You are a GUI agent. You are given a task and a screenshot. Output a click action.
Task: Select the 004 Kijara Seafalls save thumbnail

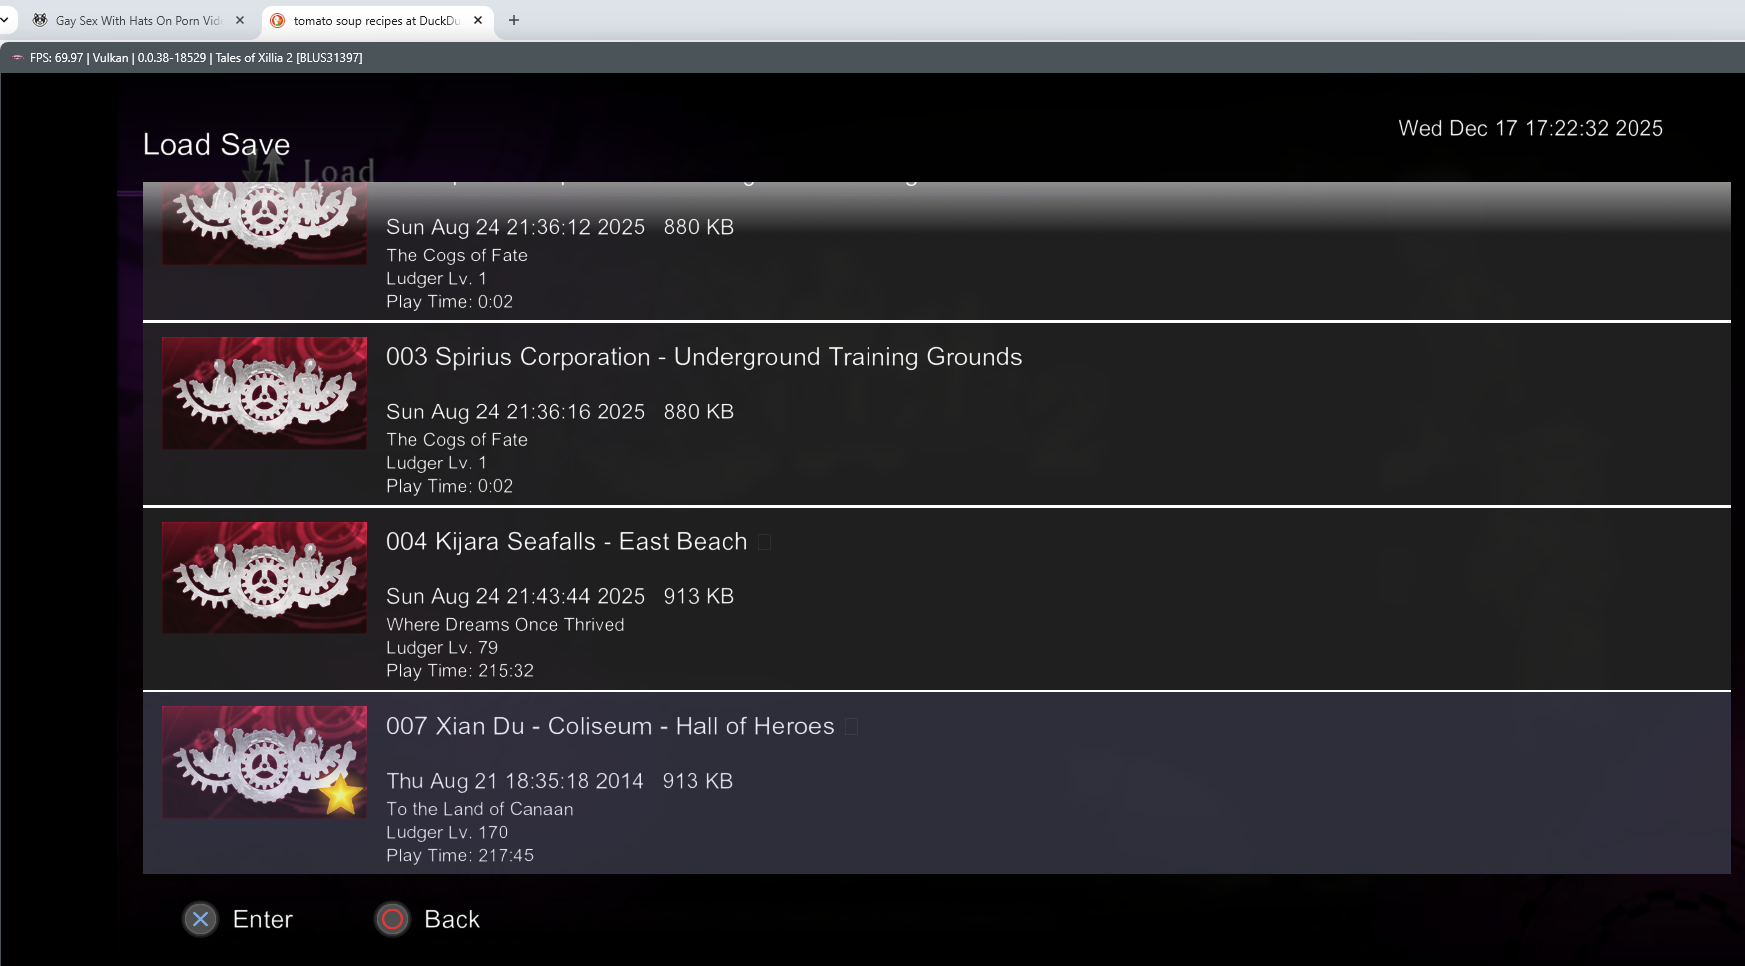264,577
